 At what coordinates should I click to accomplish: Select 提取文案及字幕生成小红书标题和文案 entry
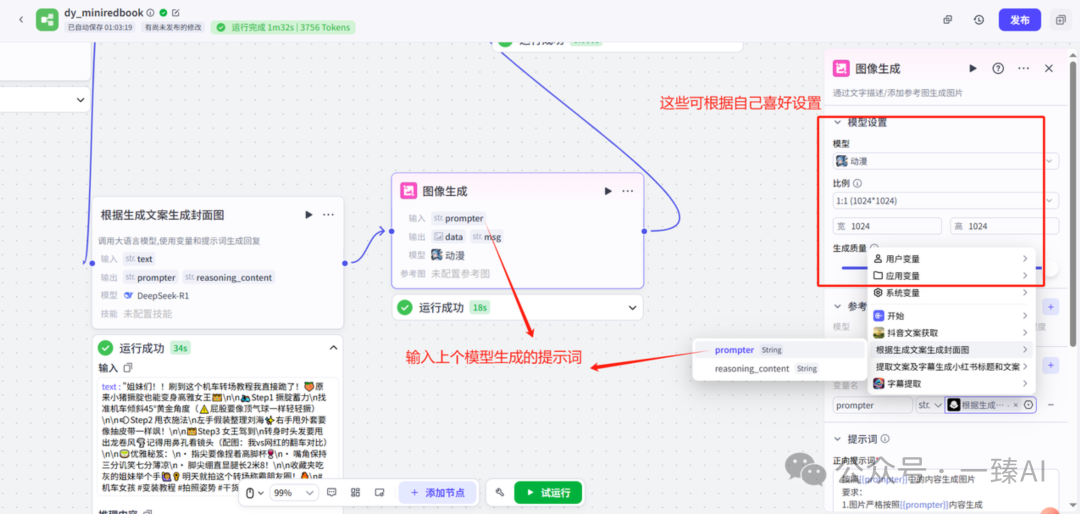coord(951,367)
